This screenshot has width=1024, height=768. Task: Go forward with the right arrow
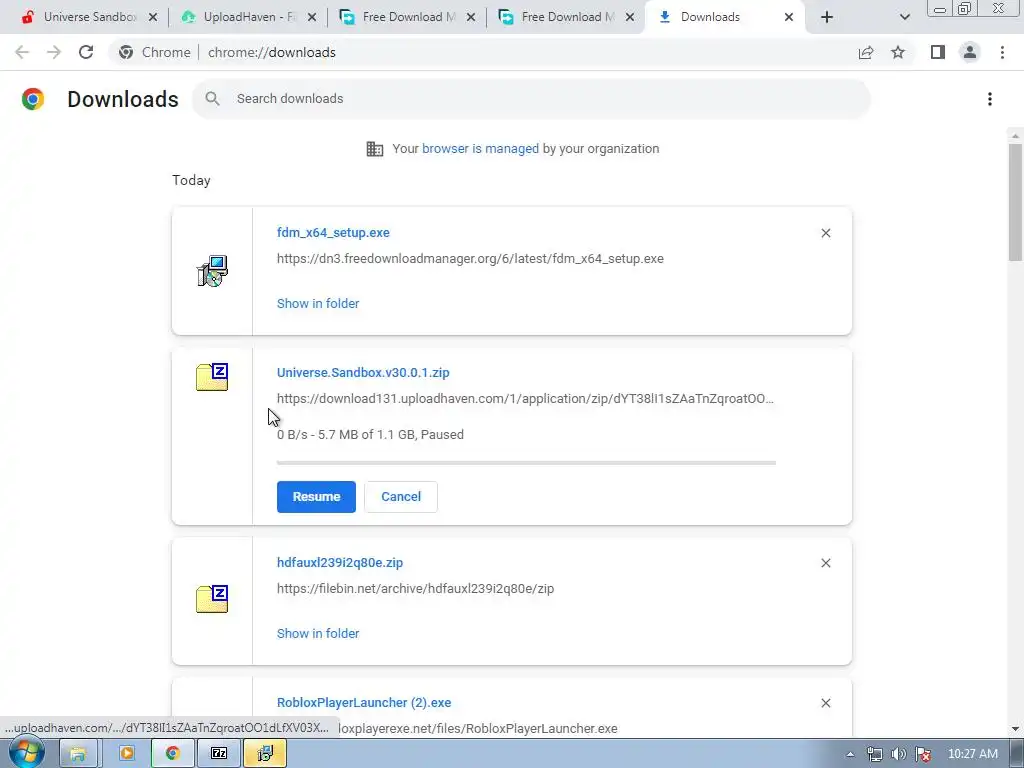54,52
